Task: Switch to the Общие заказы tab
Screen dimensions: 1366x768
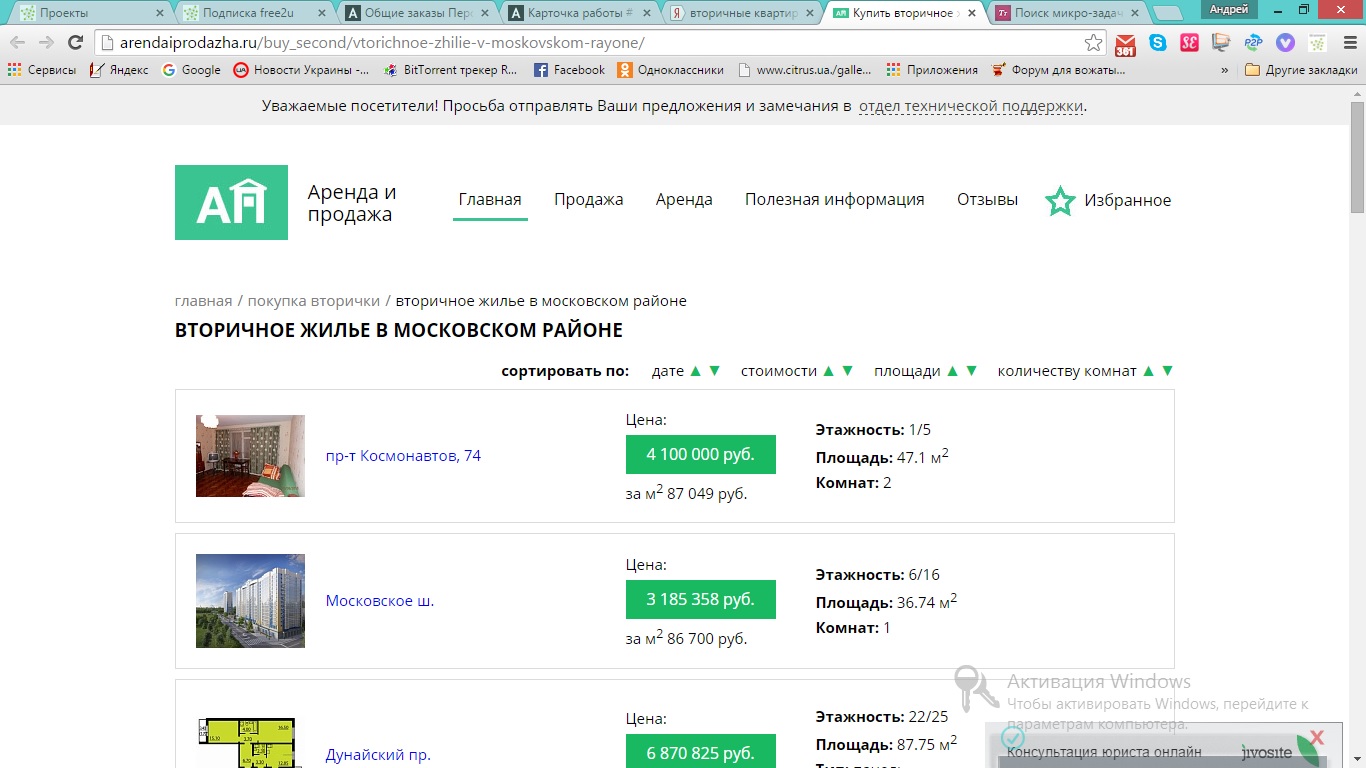Action: point(417,13)
